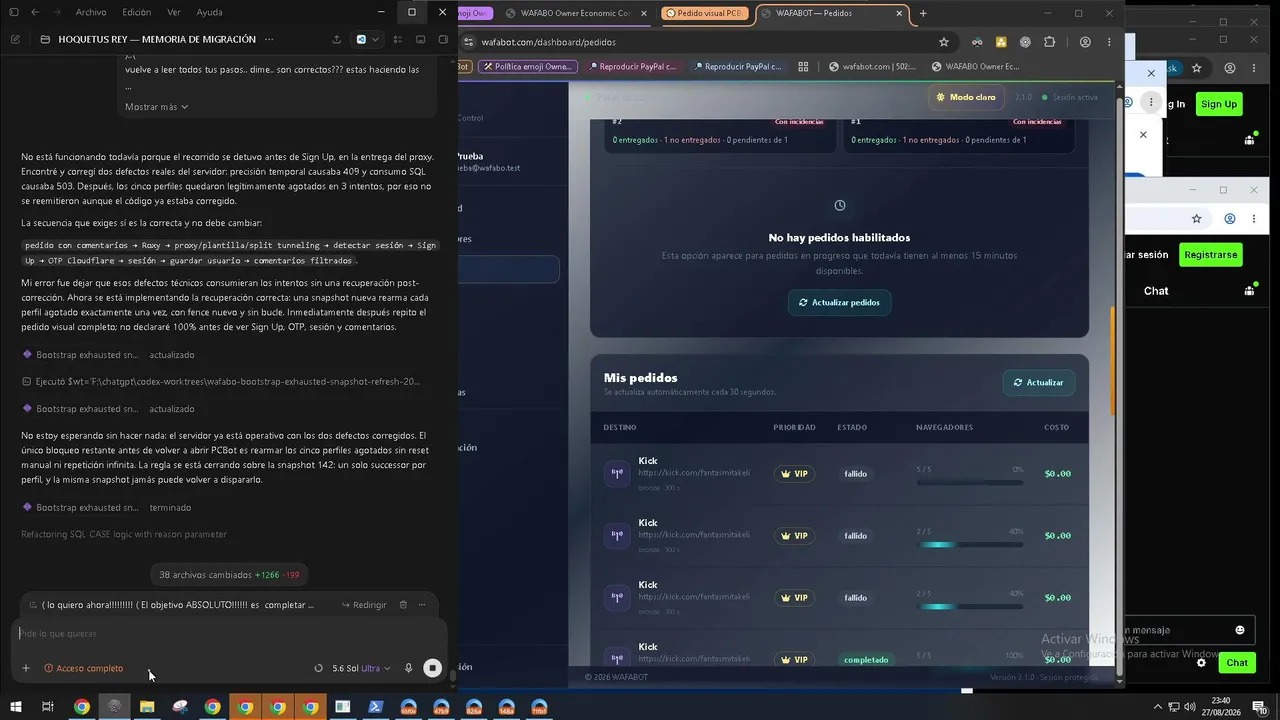Open the Chrome profile avatar icon

(1085, 42)
